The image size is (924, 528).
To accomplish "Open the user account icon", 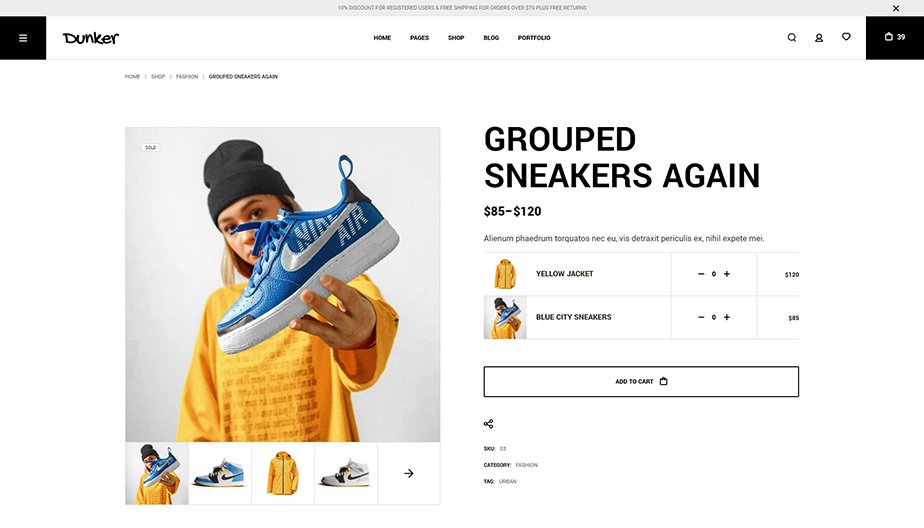I will pos(819,38).
